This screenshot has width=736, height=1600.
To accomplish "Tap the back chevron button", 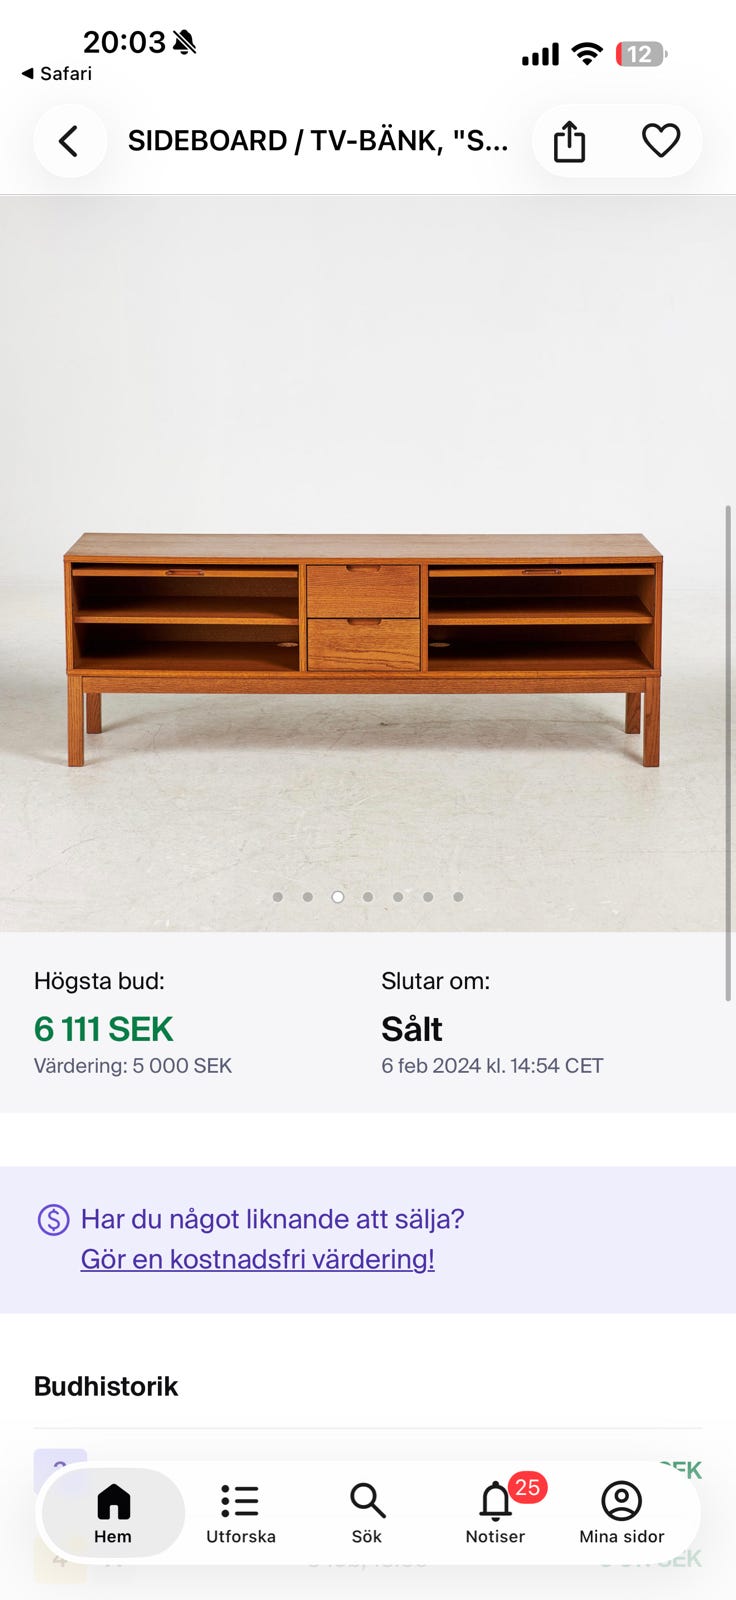I will click(69, 141).
